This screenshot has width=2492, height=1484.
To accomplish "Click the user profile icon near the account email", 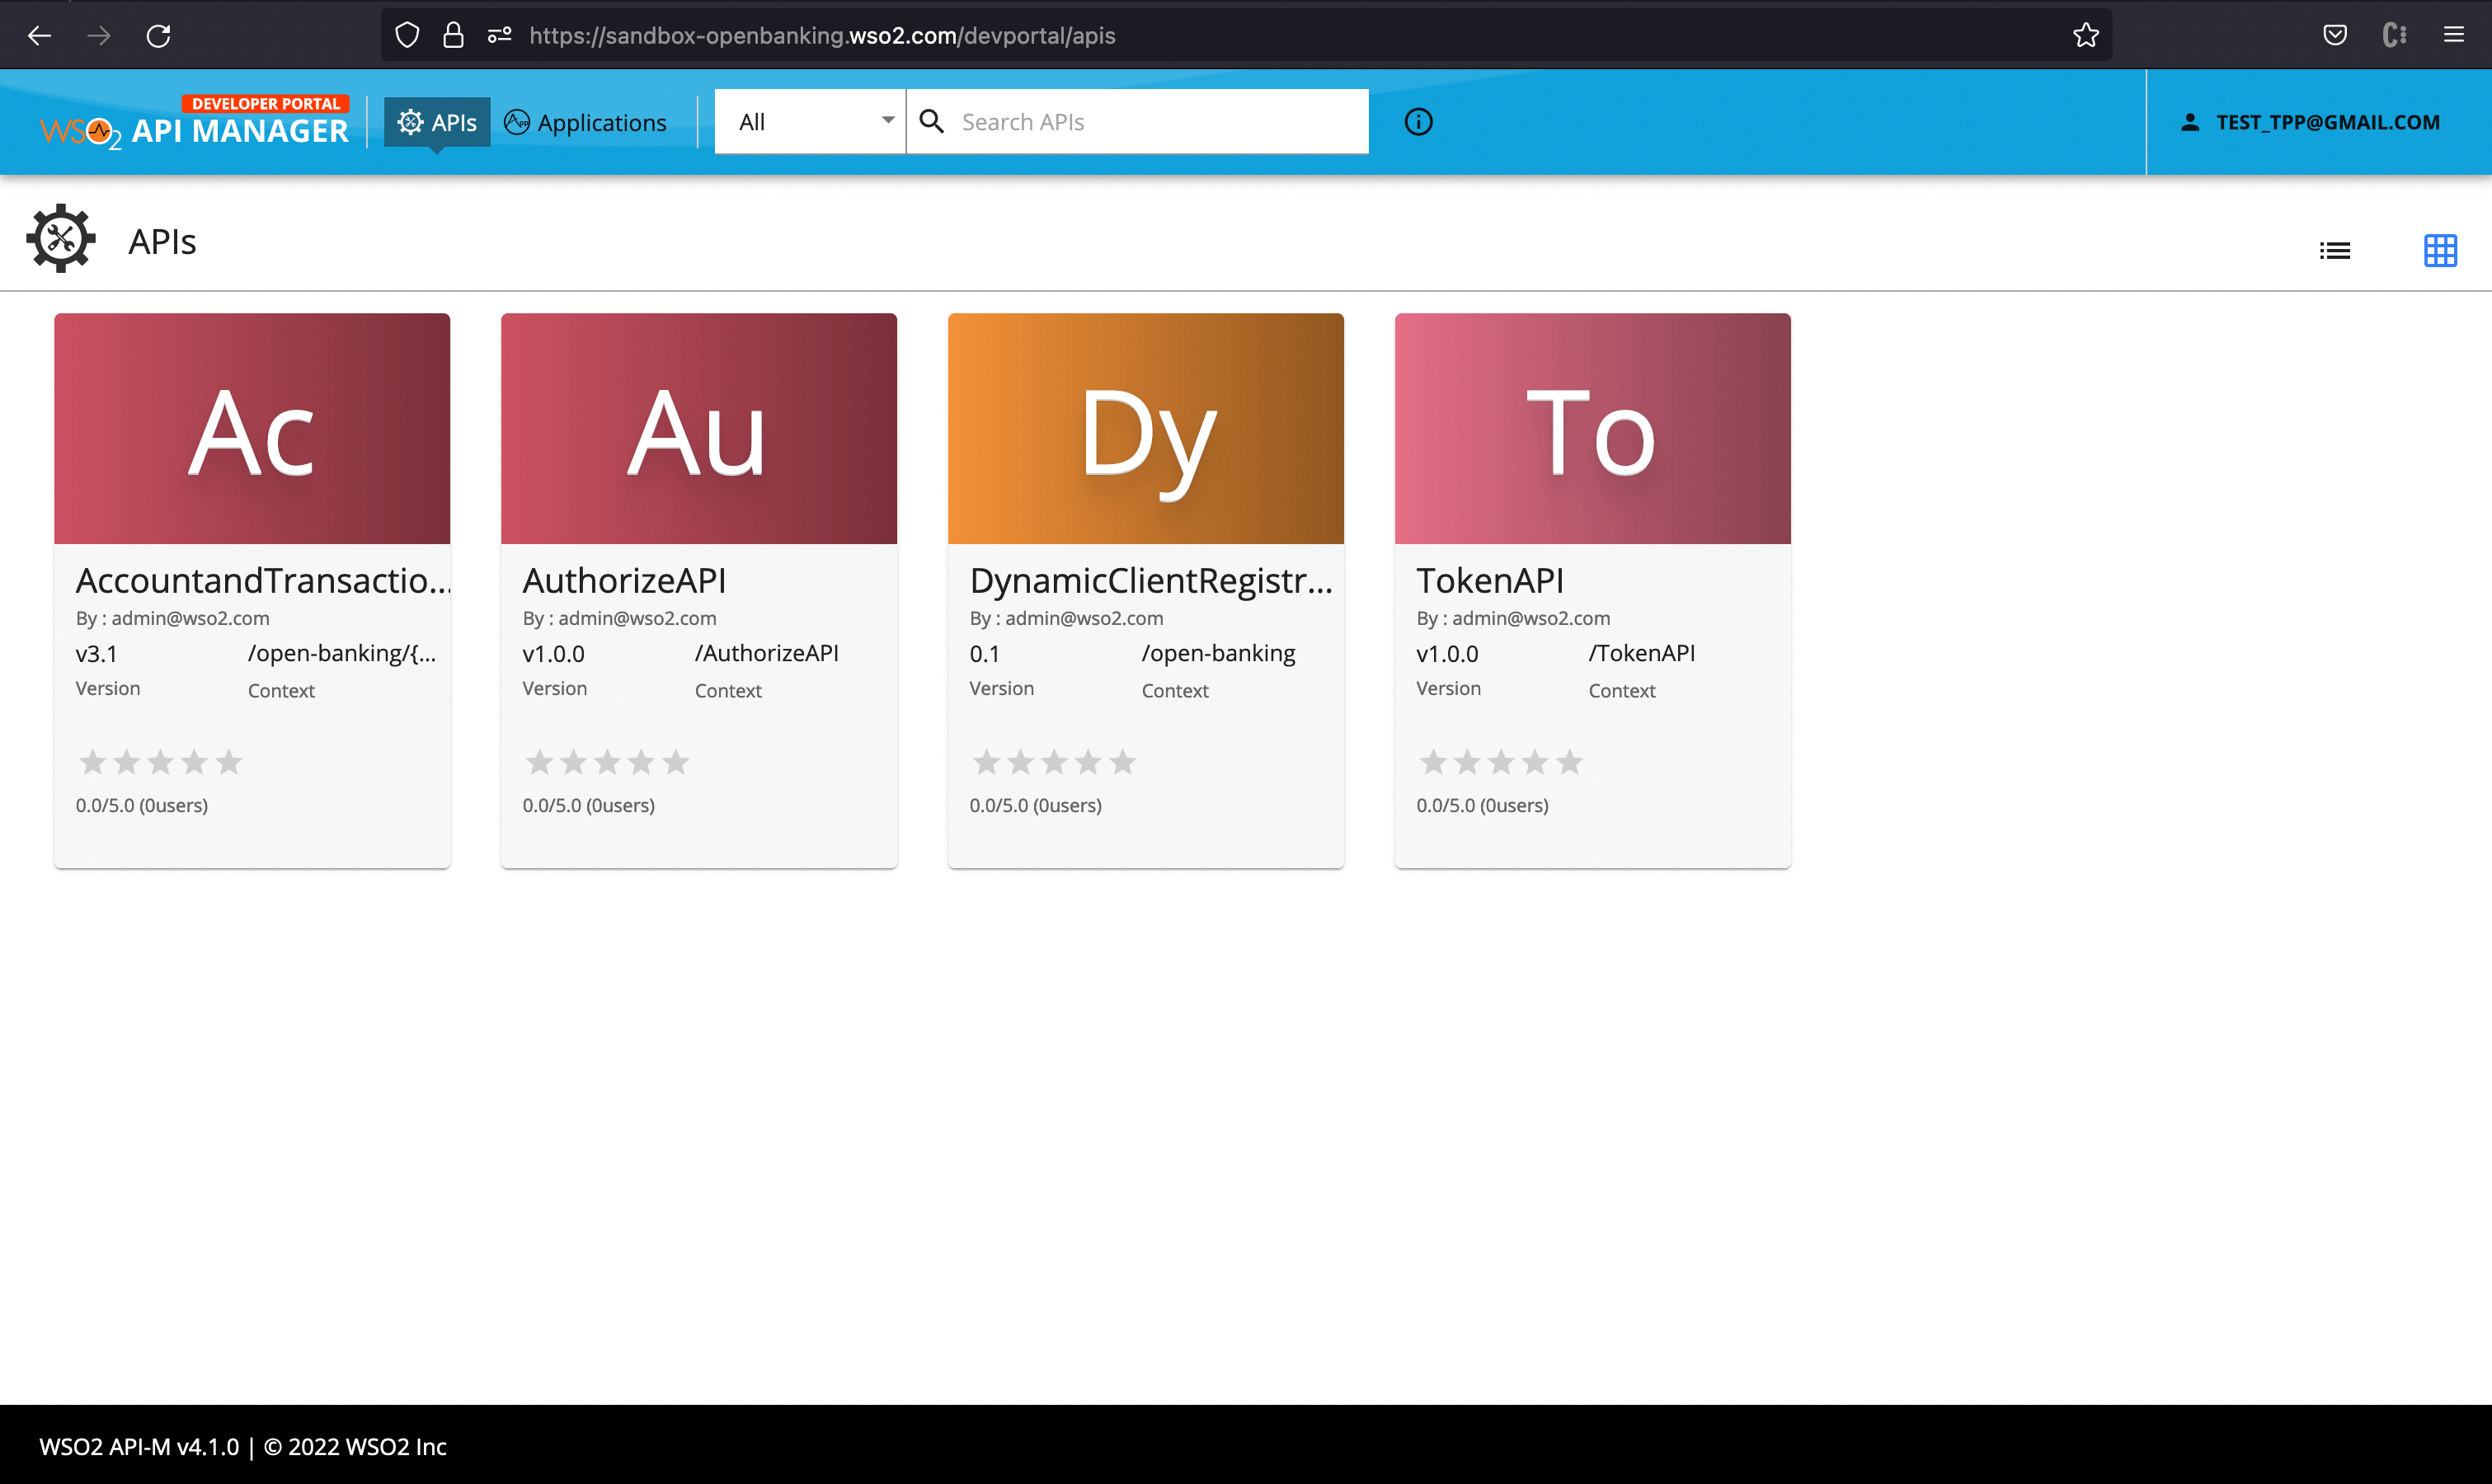I will pos(2190,122).
